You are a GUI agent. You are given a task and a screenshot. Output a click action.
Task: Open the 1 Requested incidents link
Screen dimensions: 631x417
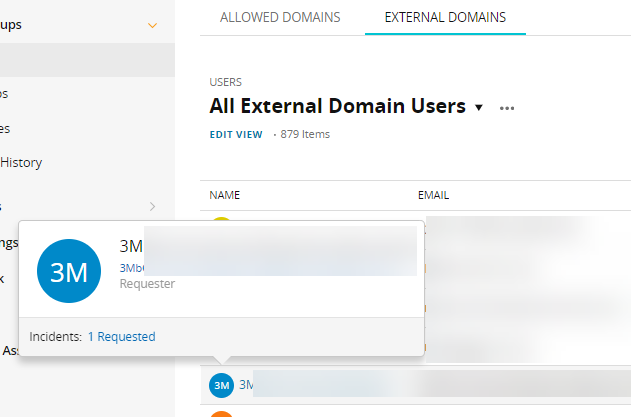[x=122, y=336]
